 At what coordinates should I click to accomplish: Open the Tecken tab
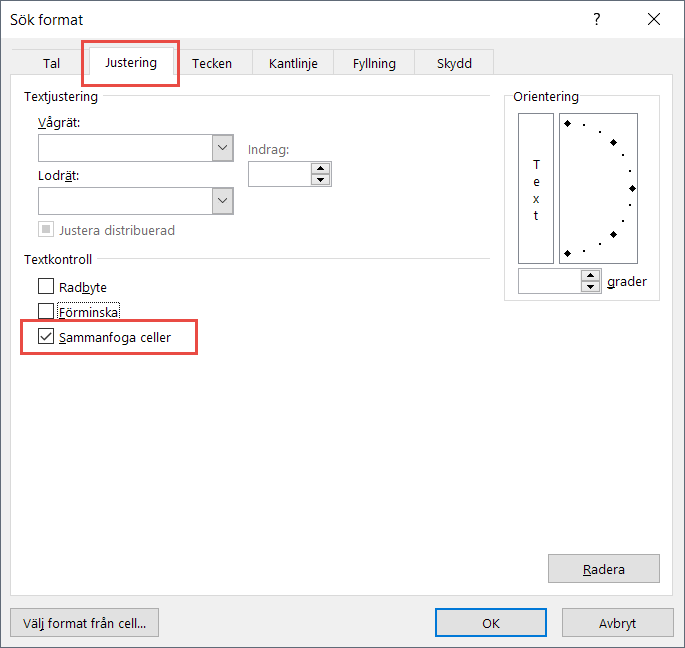(212, 63)
